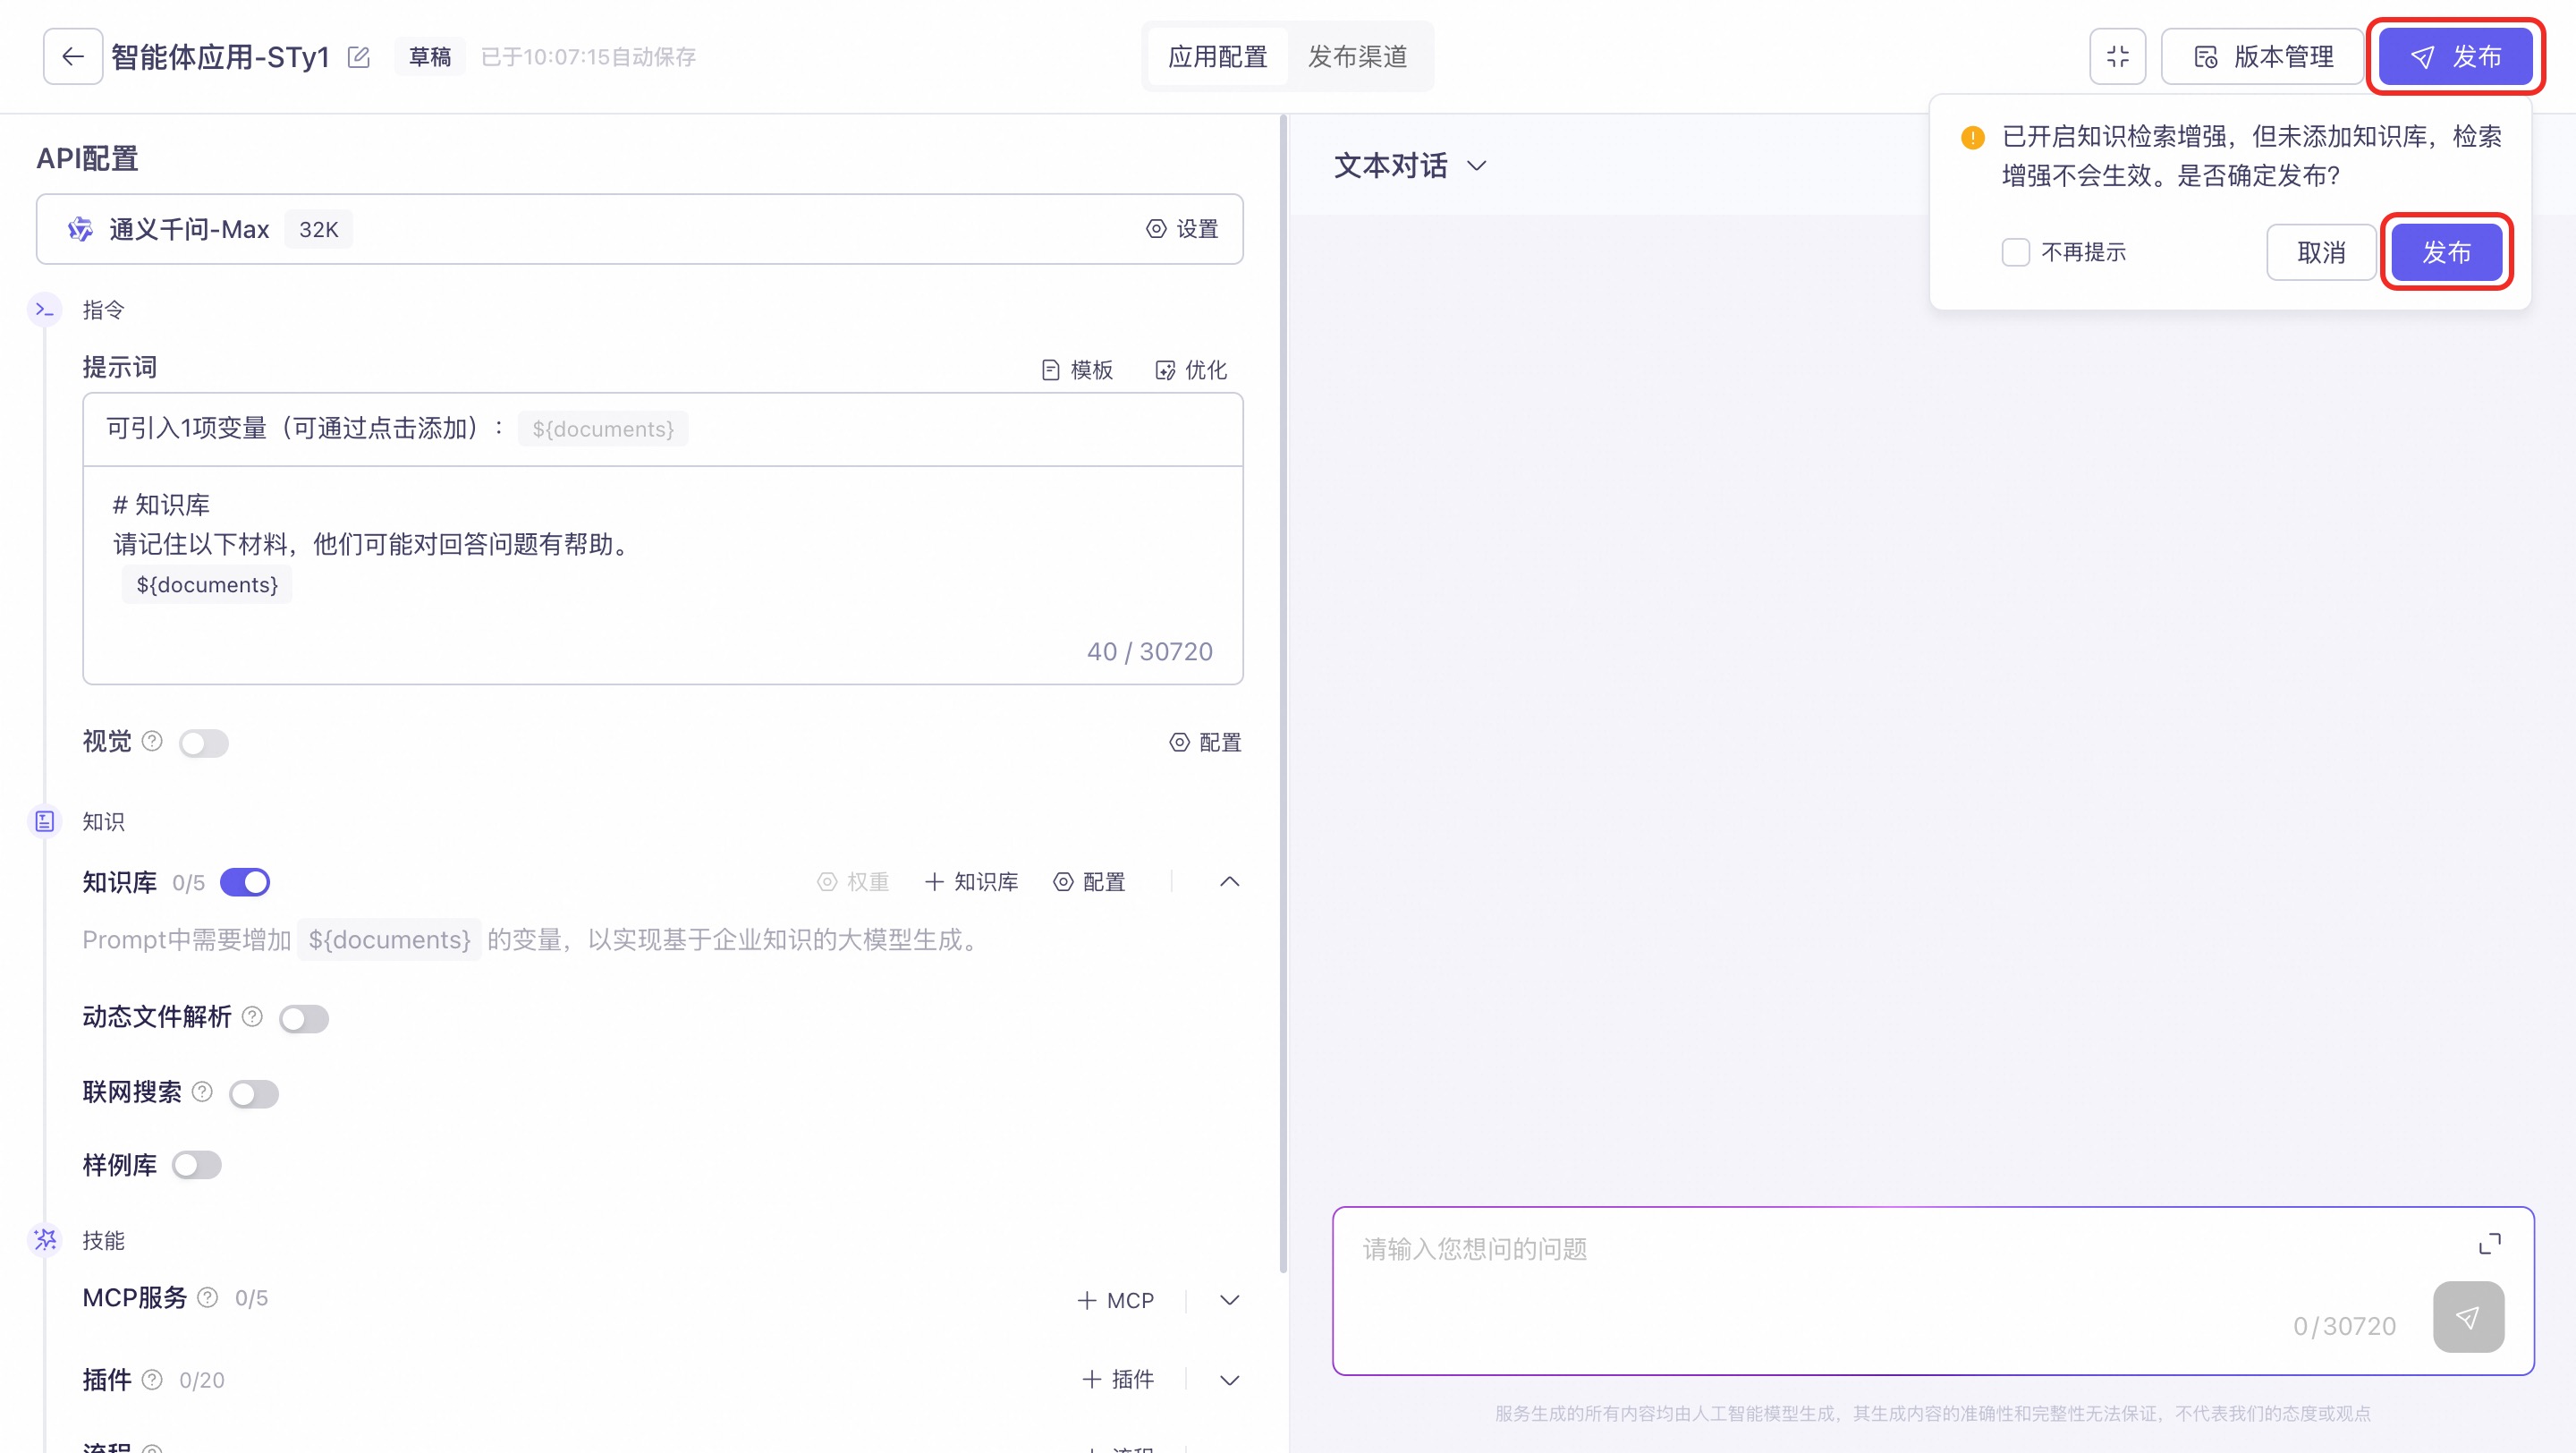Switch to the 发布渠道 tab
Image resolution: width=2576 pixels, height=1453 pixels.
click(x=1357, y=57)
